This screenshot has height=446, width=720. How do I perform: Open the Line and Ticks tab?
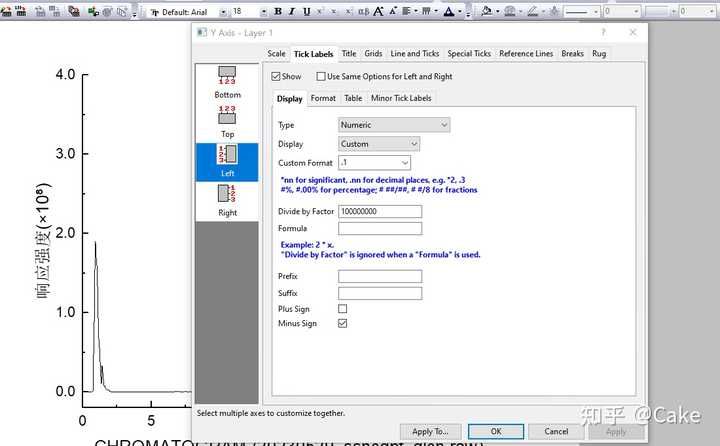415,54
